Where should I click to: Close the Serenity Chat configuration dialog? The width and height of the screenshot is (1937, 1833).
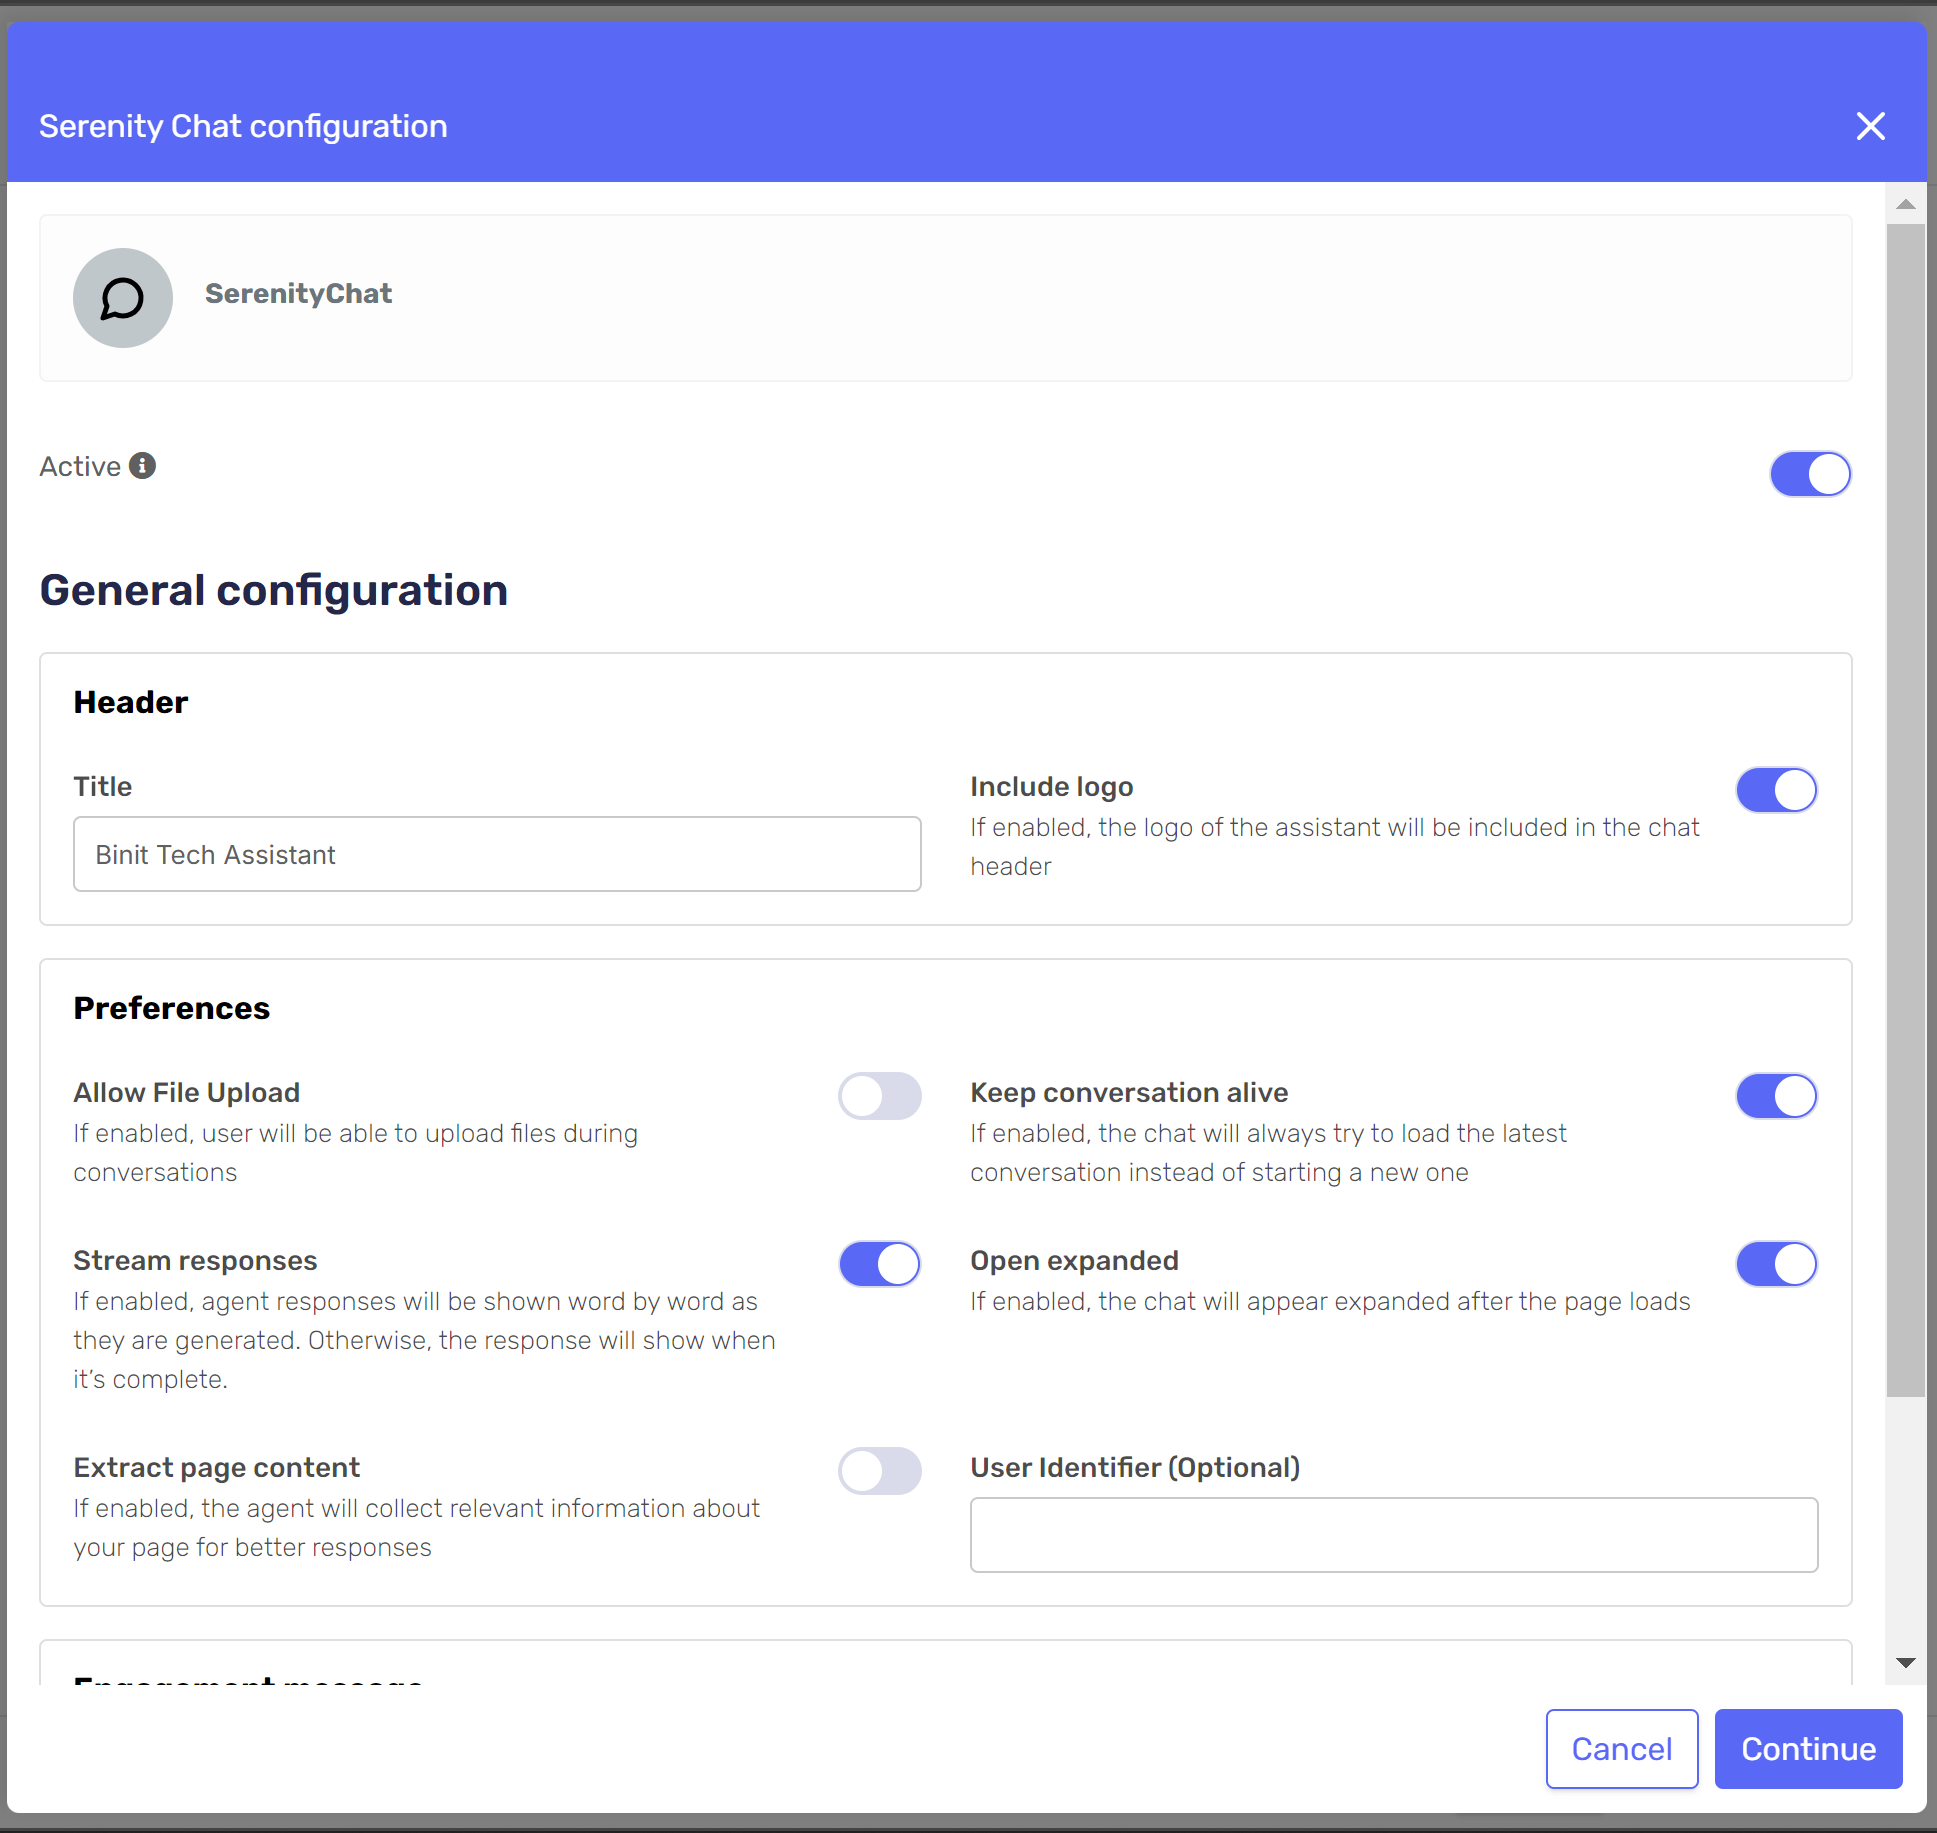[1870, 126]
